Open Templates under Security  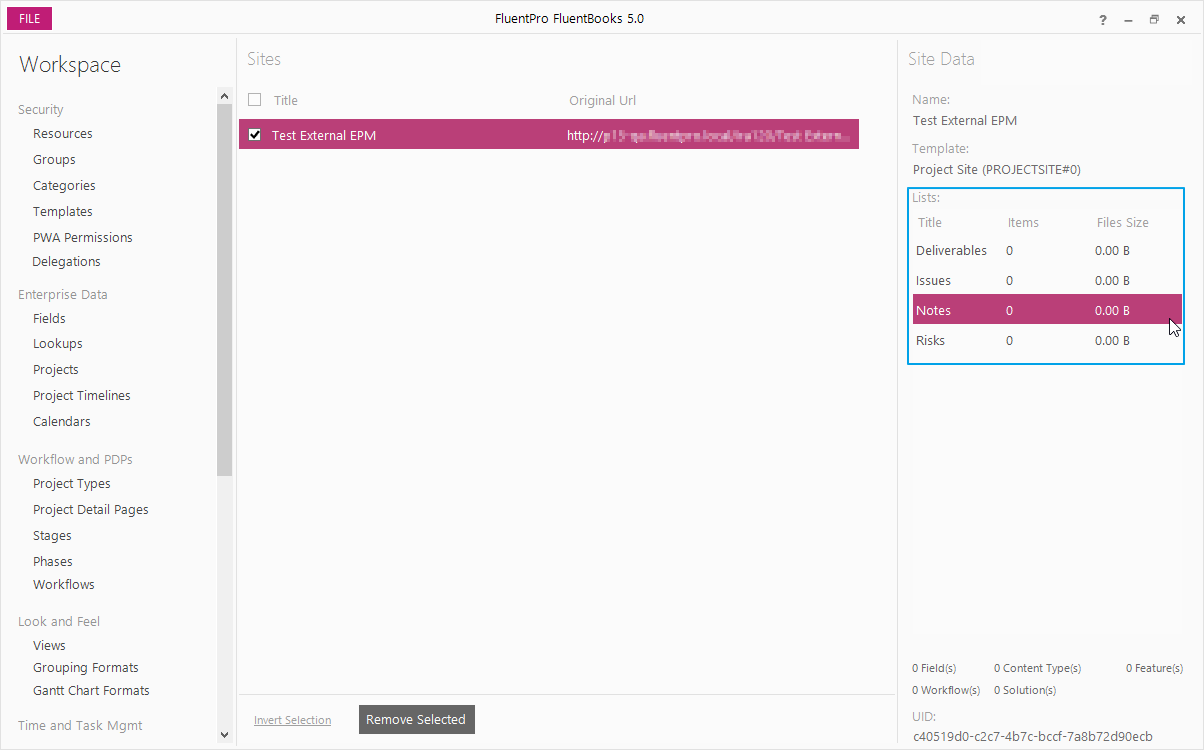tap(62, 212)
